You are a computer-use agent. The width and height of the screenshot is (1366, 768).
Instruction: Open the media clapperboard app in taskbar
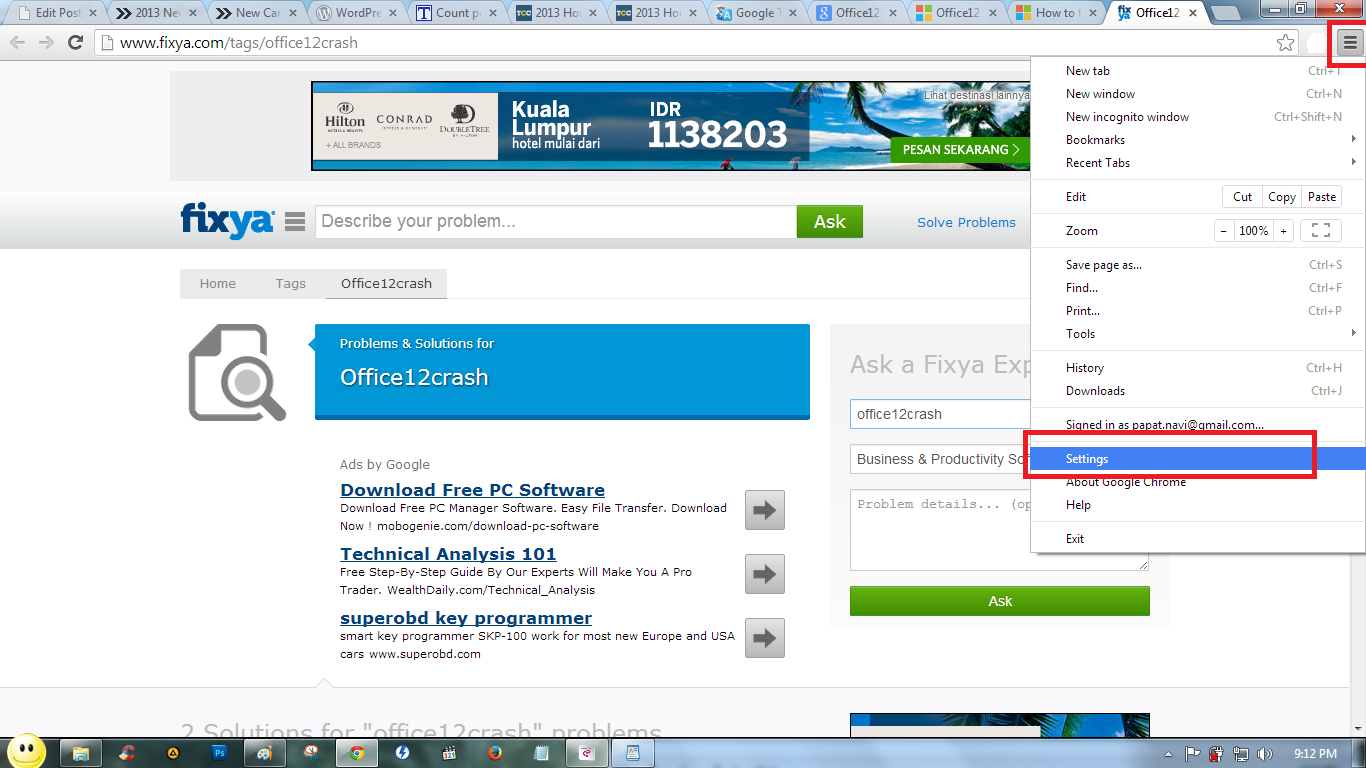[449, 753]
